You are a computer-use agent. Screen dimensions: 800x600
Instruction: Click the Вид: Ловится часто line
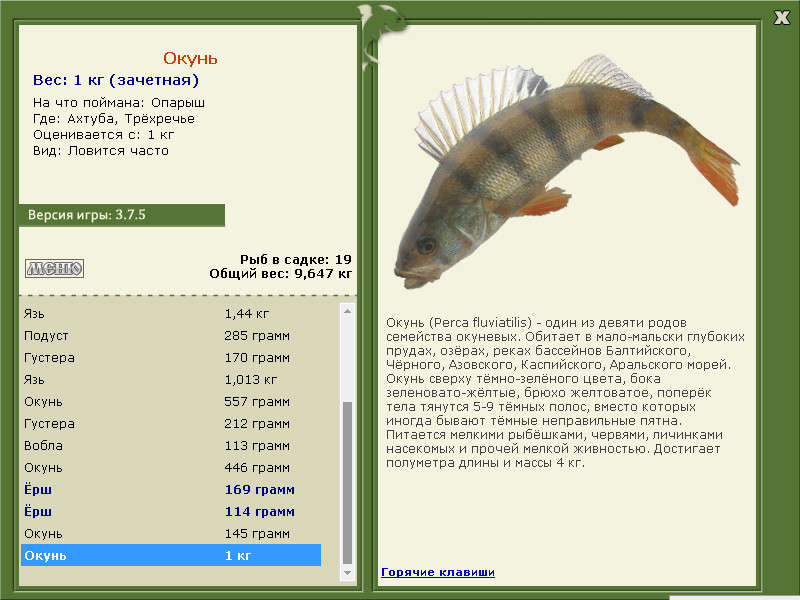pos(101,151)
